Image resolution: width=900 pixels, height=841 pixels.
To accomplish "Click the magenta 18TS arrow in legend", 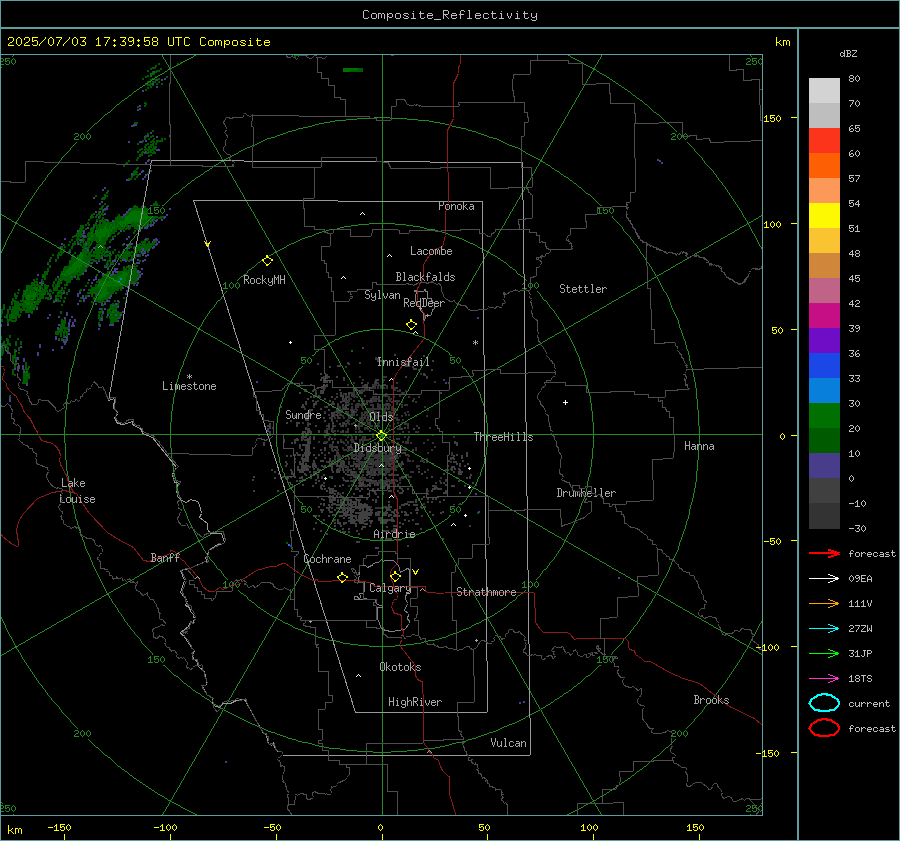I will [824, 679].
